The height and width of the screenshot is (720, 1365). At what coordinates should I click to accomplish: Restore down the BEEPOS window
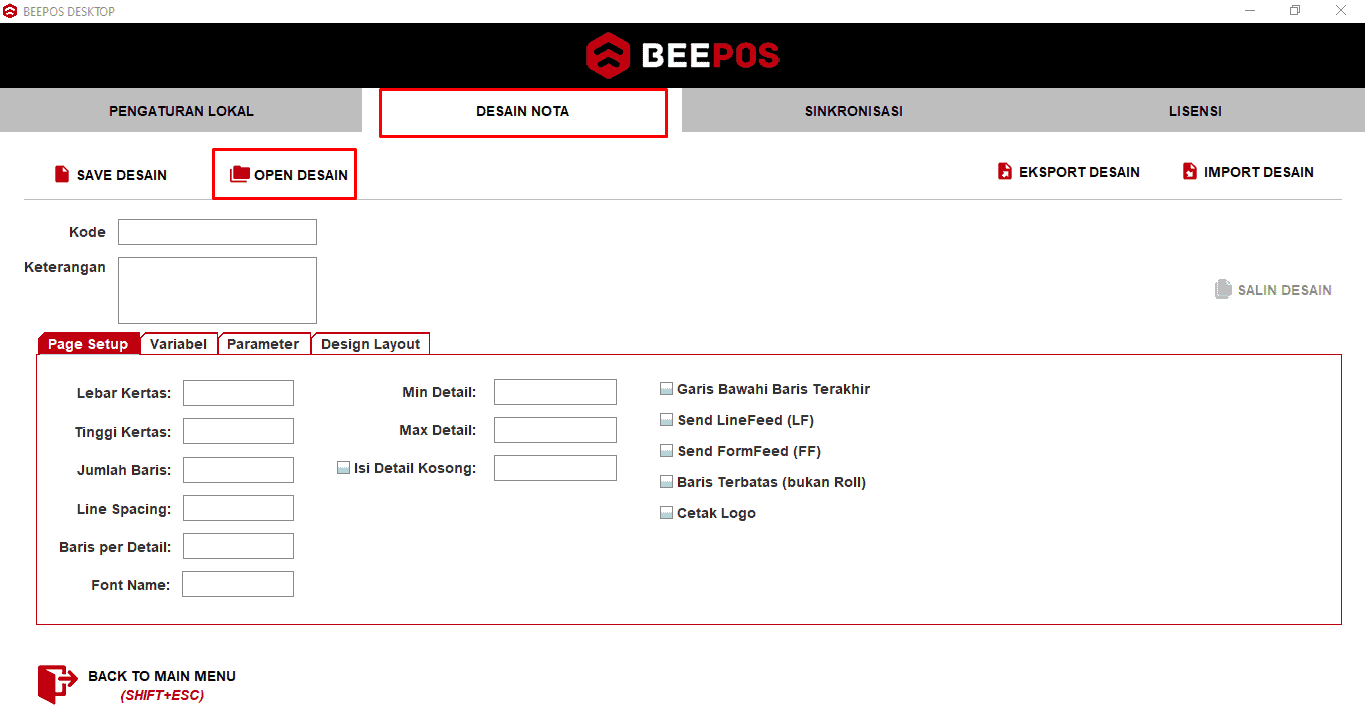pyautogui.click(x=1295, y=11)
